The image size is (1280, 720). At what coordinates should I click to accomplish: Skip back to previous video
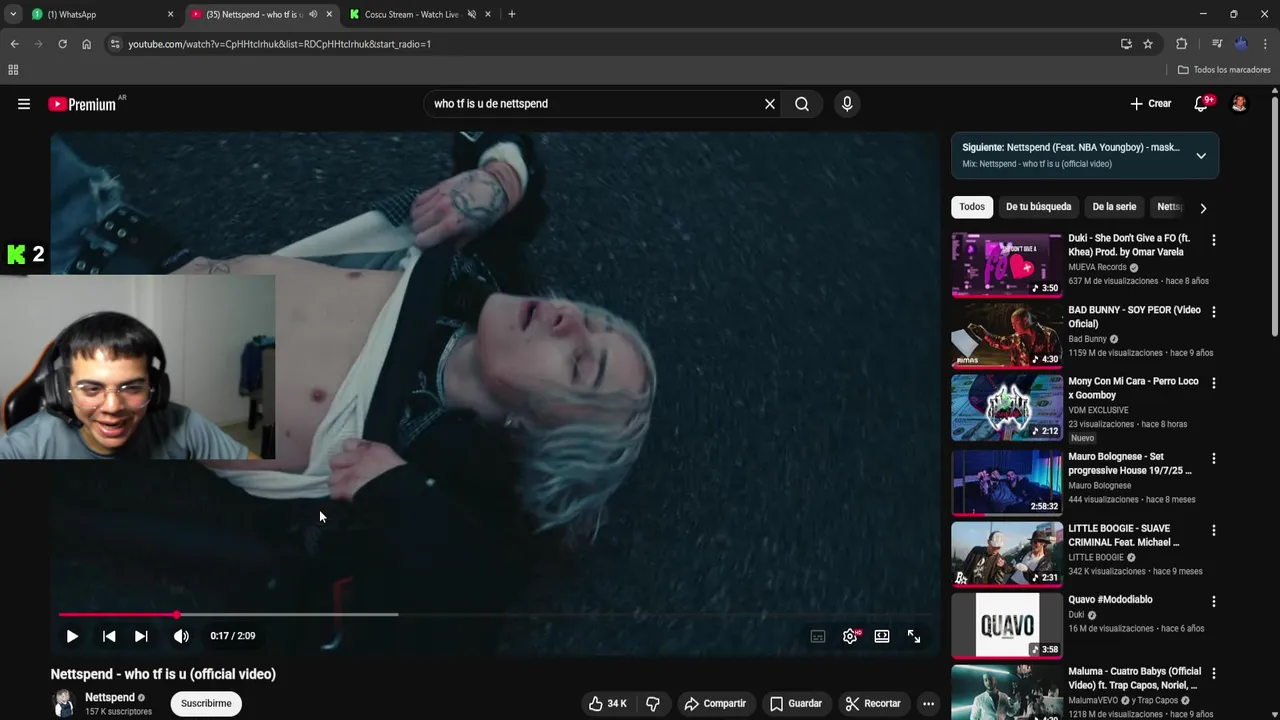(109, 636)
